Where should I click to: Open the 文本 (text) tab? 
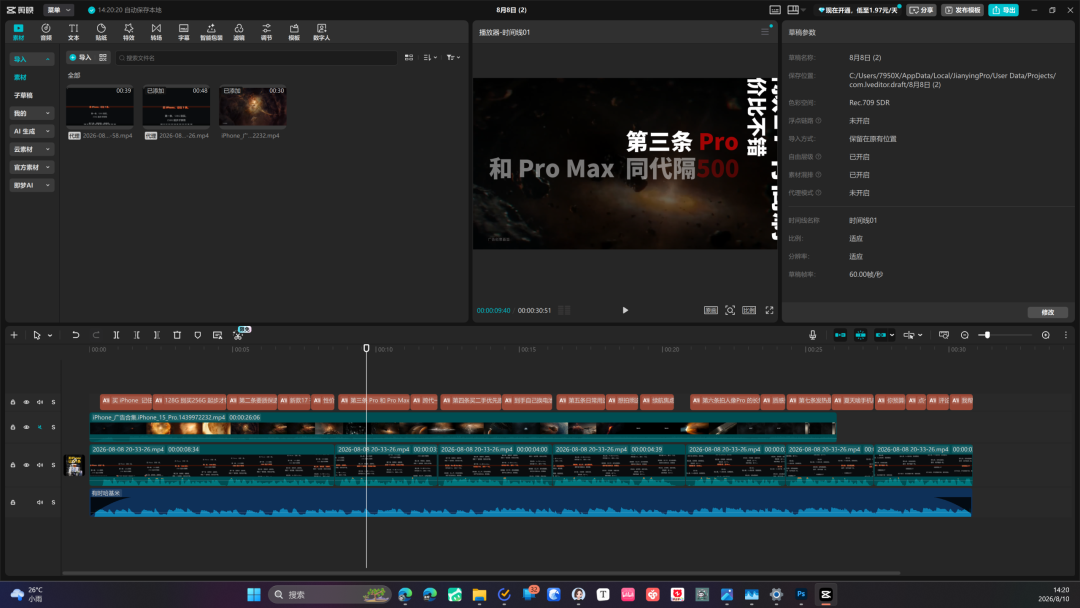pos(73,32)
